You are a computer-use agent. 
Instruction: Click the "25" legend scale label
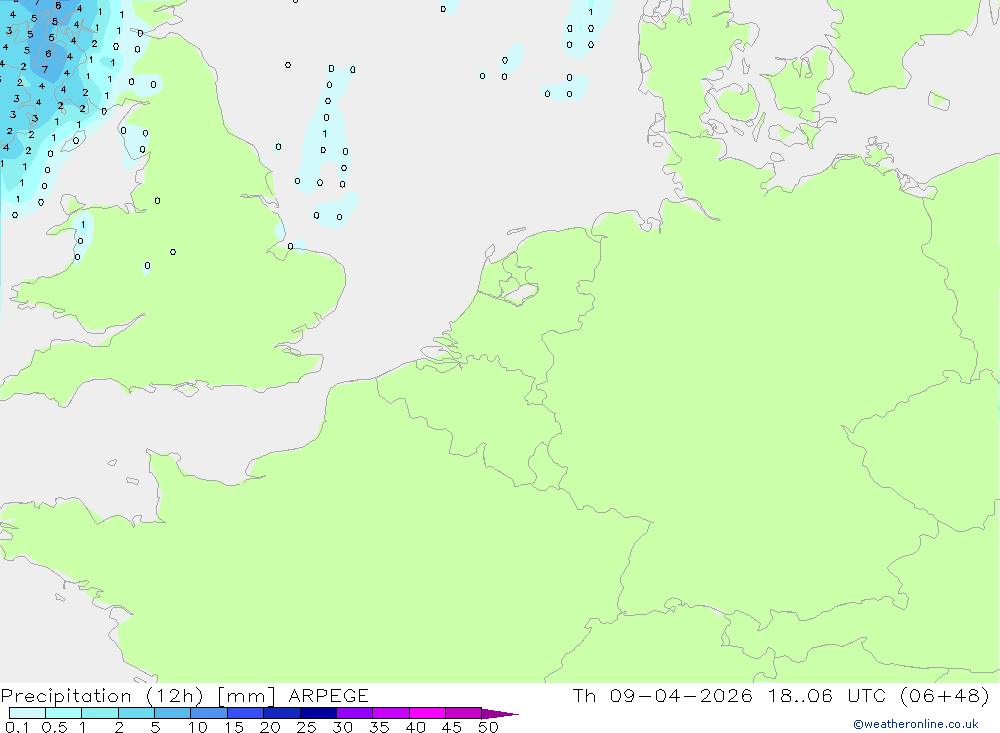click(x=307, y=727)
